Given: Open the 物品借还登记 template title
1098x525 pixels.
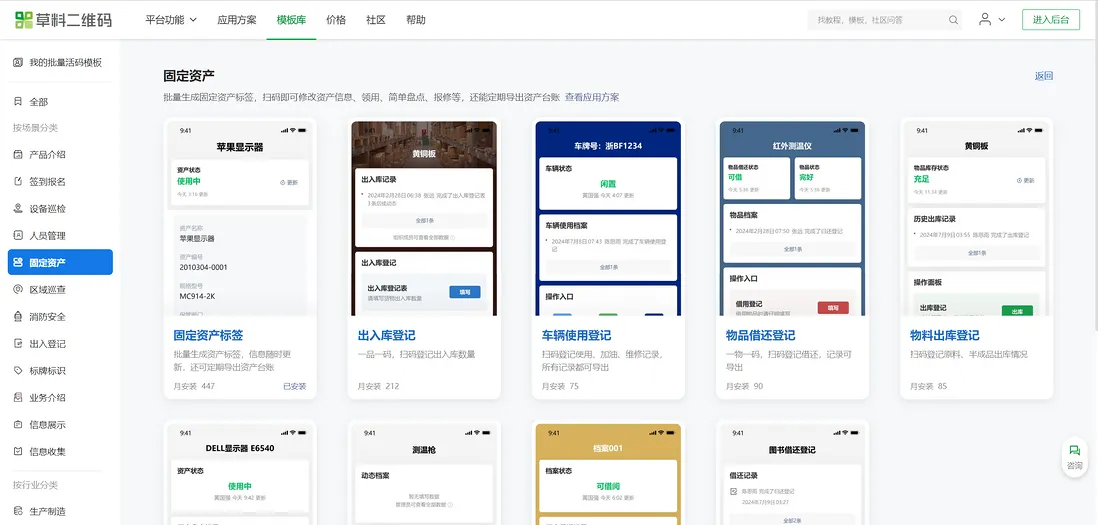Looking at the screenshot, I should pos(760,336).
